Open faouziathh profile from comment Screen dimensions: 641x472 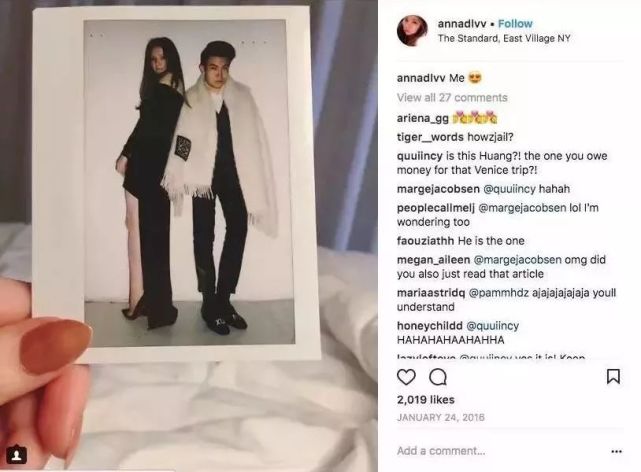tap(425, 241)
